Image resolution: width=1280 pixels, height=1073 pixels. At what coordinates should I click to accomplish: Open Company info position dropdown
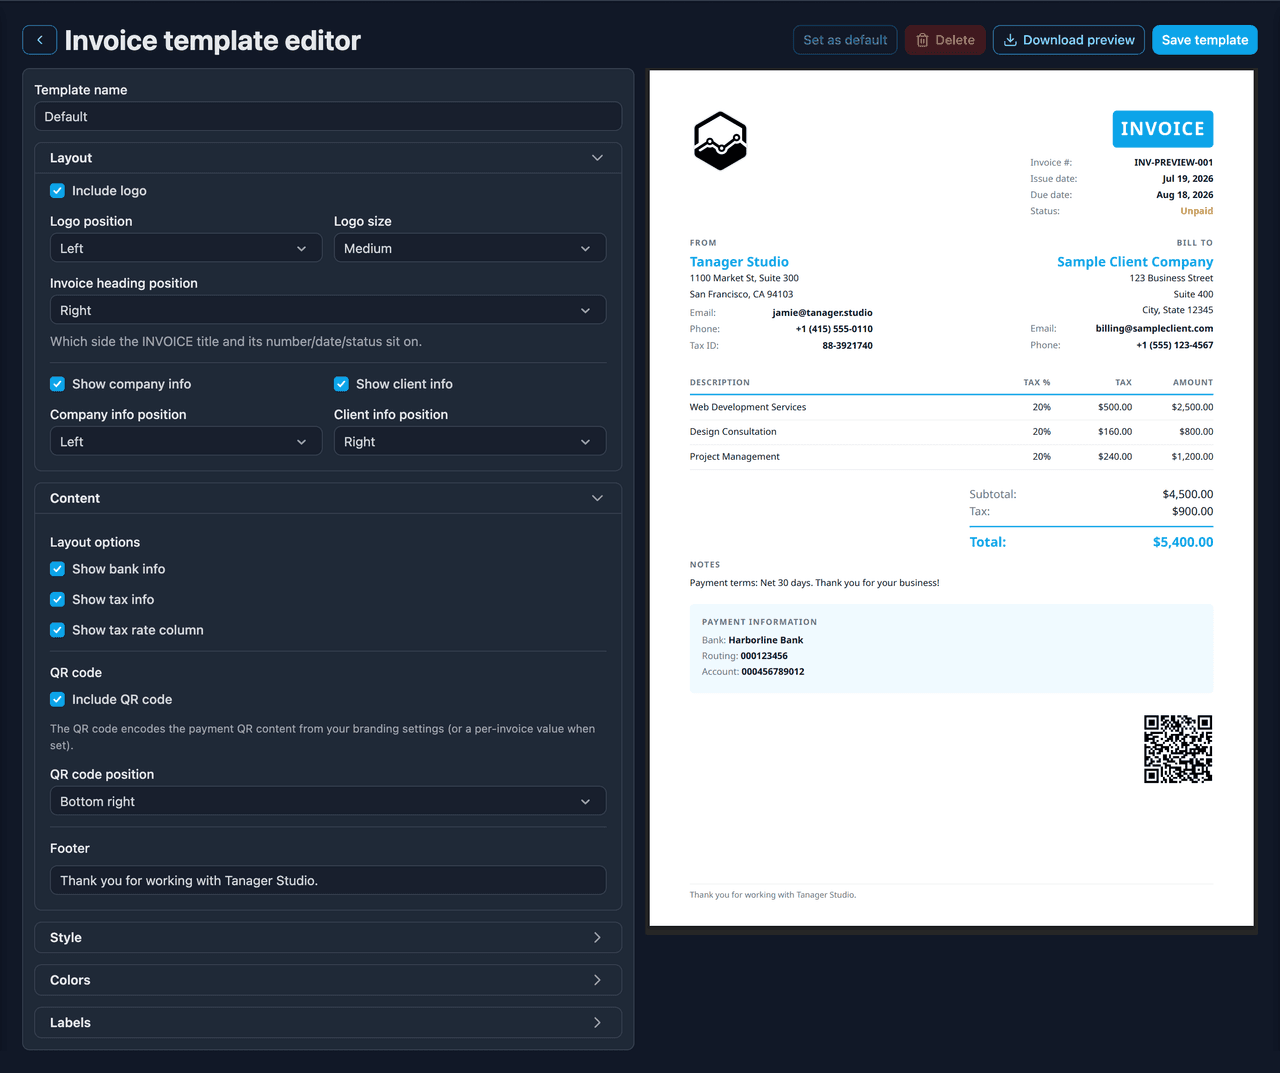(x=186, y=441)
